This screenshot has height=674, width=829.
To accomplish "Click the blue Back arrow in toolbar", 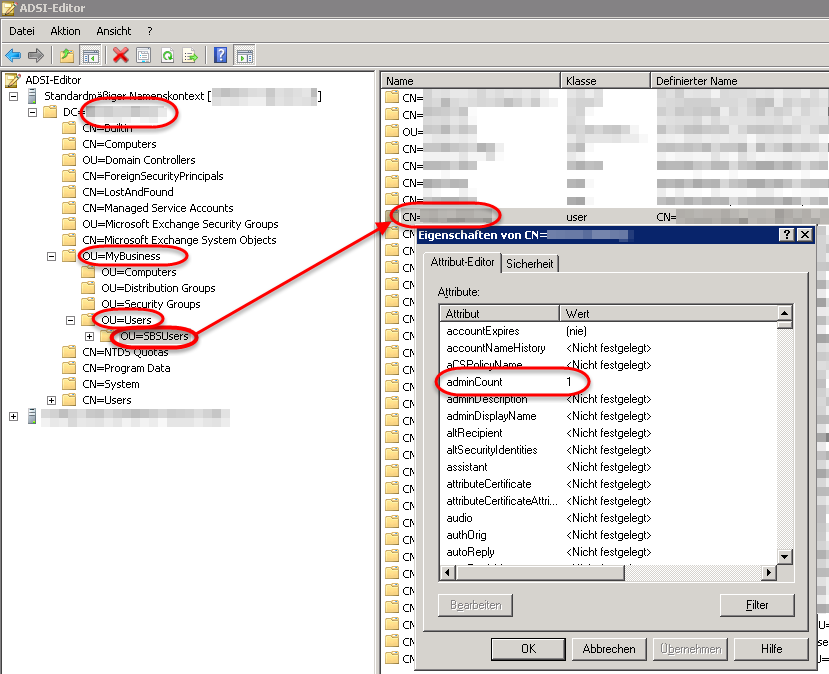I will tap(13, 55).
